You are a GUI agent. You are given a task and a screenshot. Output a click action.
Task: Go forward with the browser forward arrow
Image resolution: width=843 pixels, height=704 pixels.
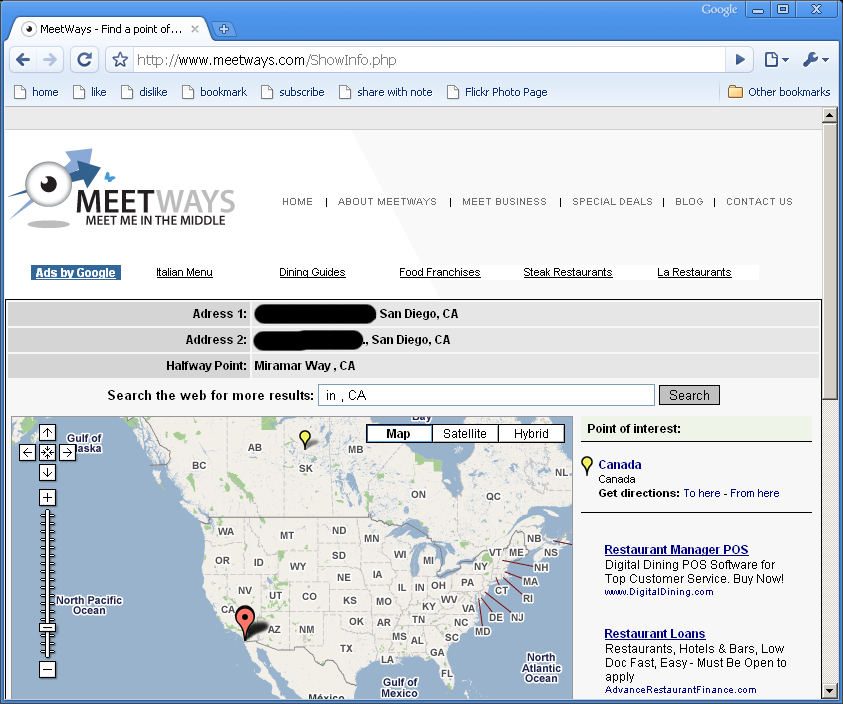pyautogui.click(x=50, y=60)
